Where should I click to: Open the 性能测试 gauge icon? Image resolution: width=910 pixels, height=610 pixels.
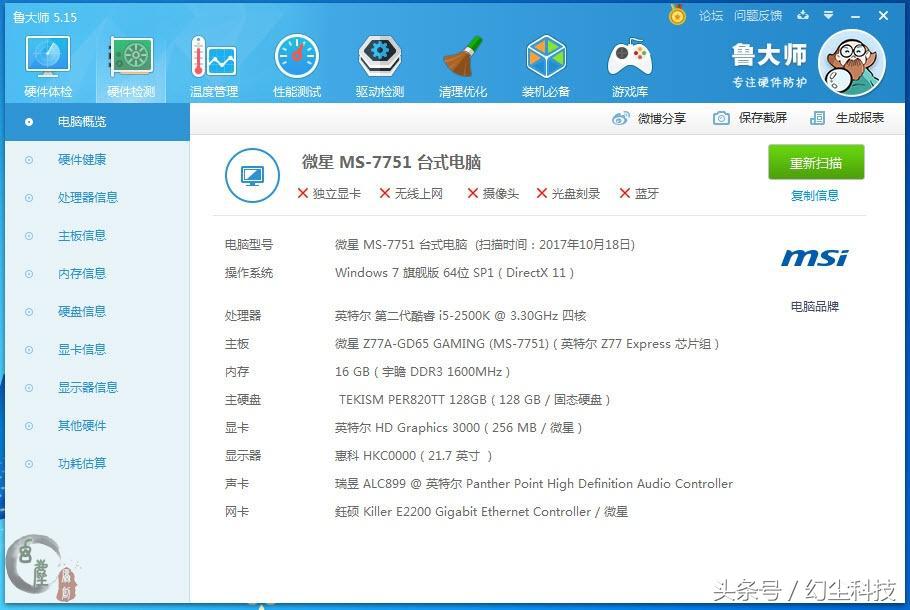click(296, 58)
